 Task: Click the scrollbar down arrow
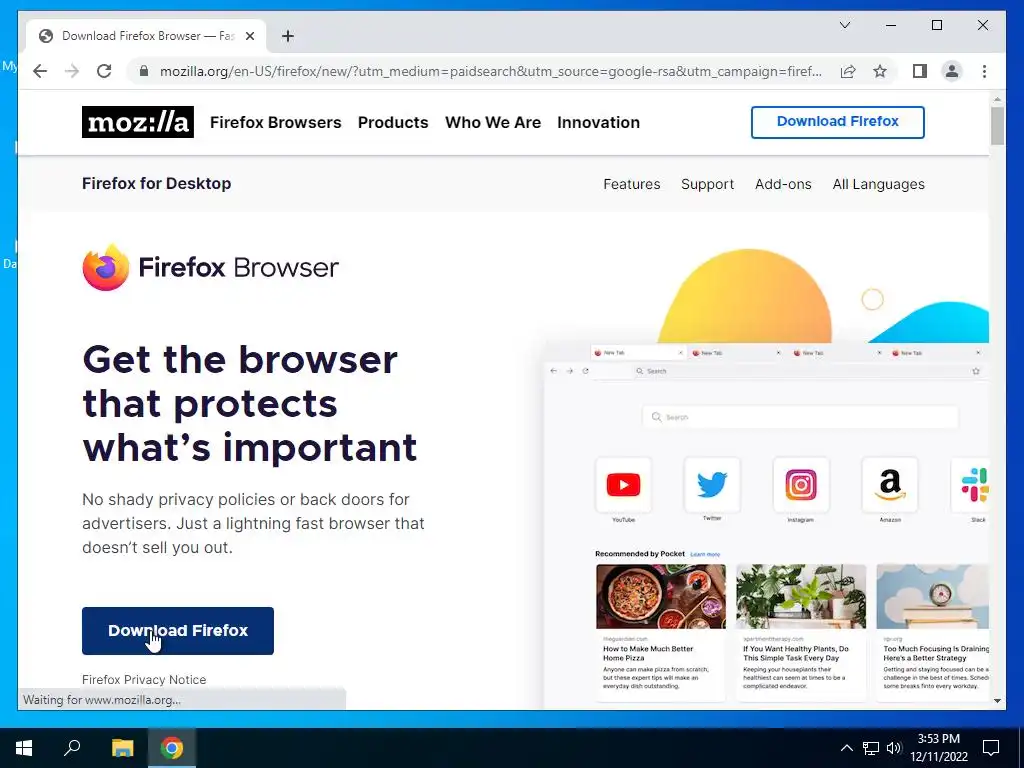[x=997, y=701]
